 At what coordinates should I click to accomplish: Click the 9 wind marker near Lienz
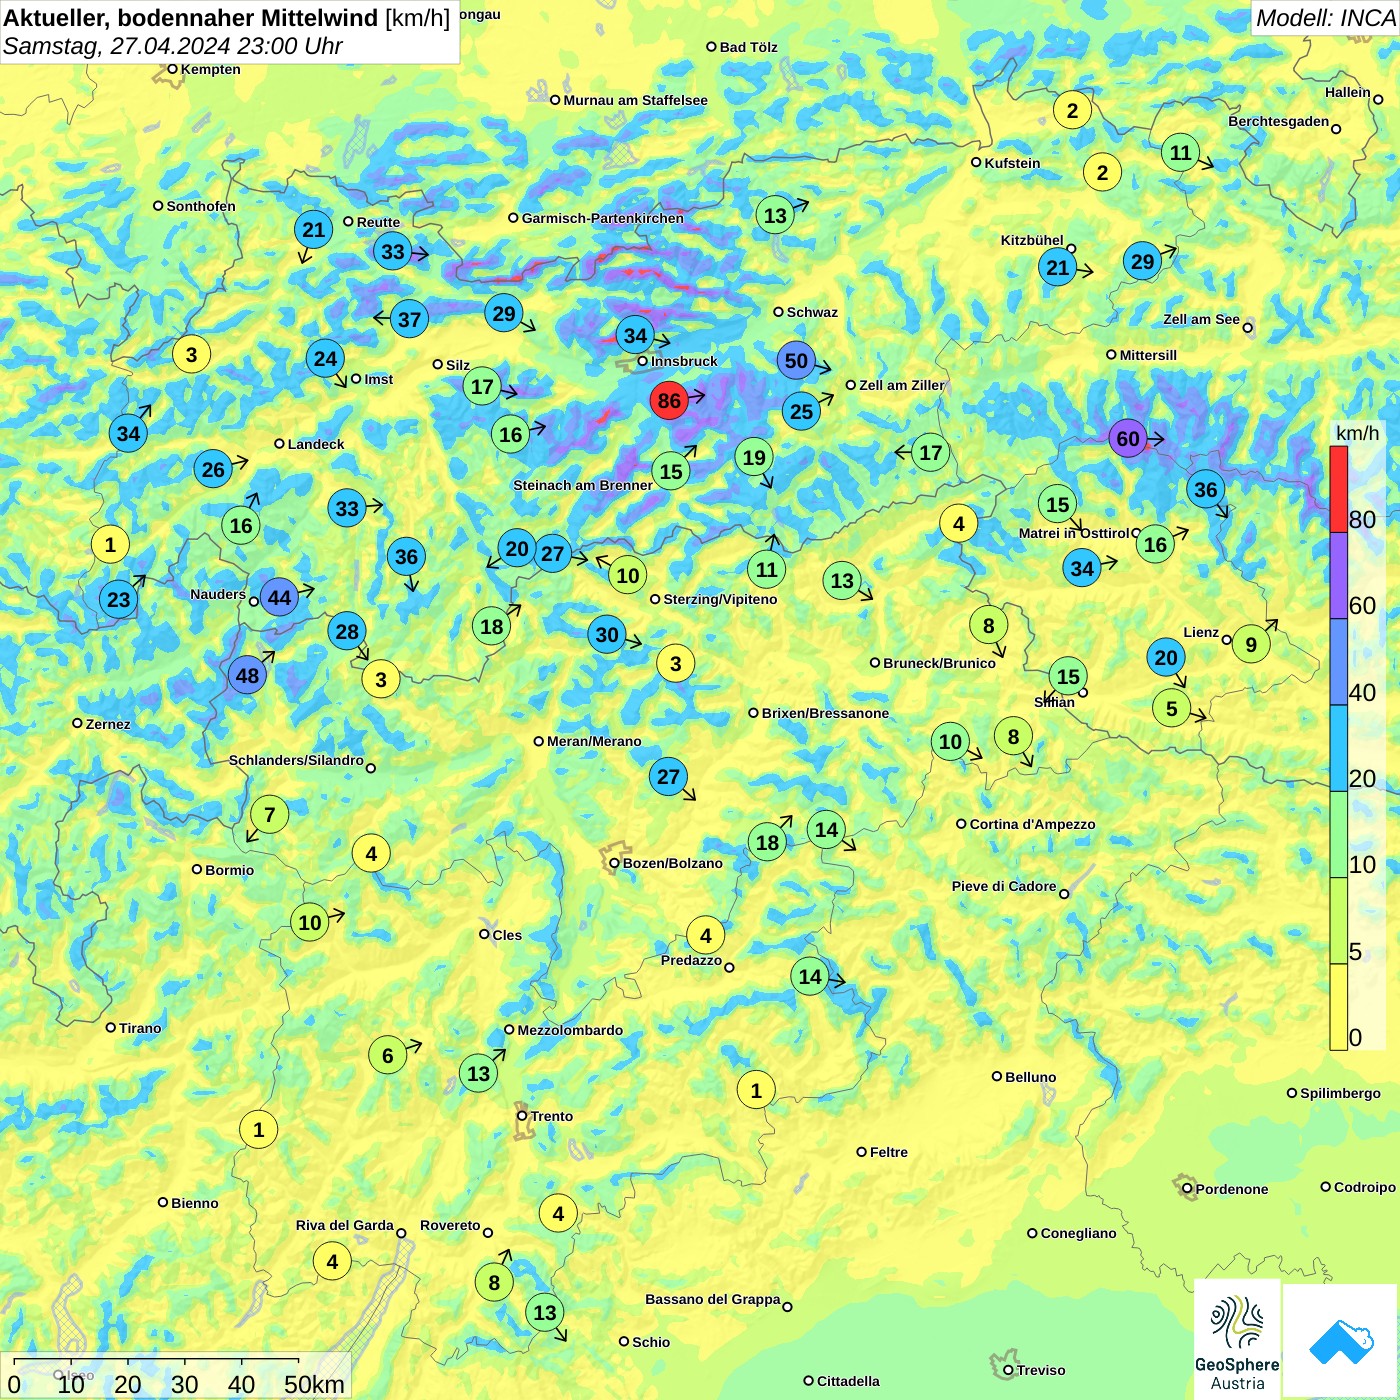1251,644
